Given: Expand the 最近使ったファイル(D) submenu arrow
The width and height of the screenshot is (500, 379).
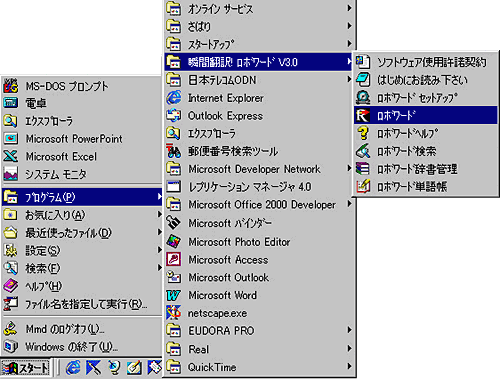Looking at the screenshot, I should click(x=159, y=232).
